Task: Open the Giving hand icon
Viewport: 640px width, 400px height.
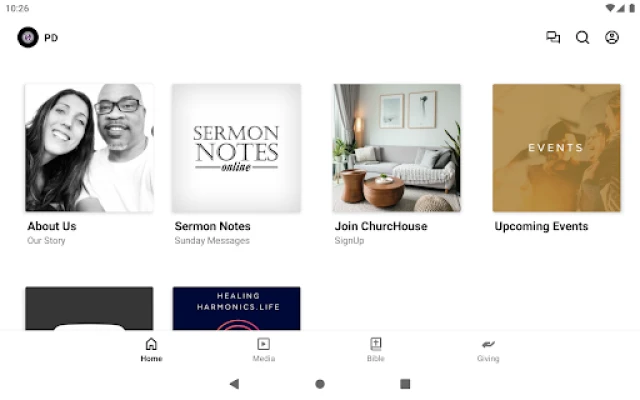Action: [x=488, y=344]
